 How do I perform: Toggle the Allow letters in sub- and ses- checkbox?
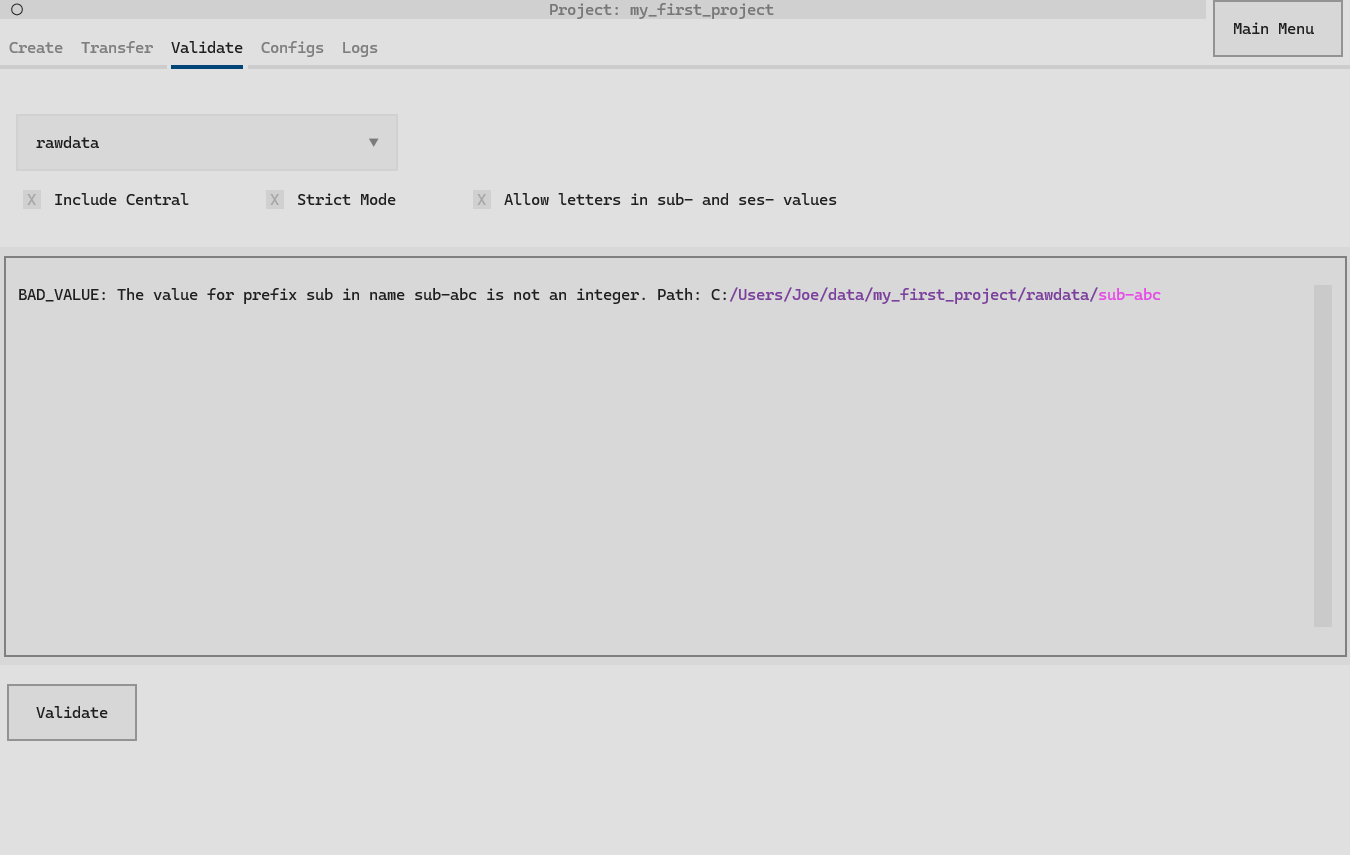[482, 200]
